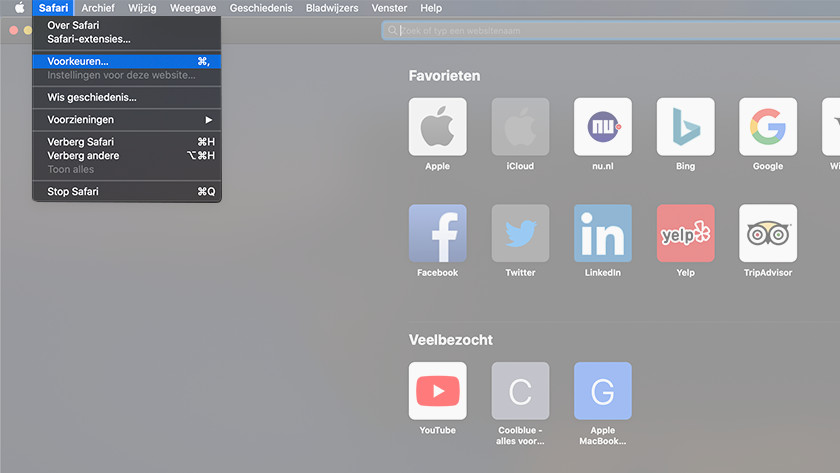This screenshot has width=840, height=473.
Task: Open the Bing favorite tile
Action: coord(685,127)
